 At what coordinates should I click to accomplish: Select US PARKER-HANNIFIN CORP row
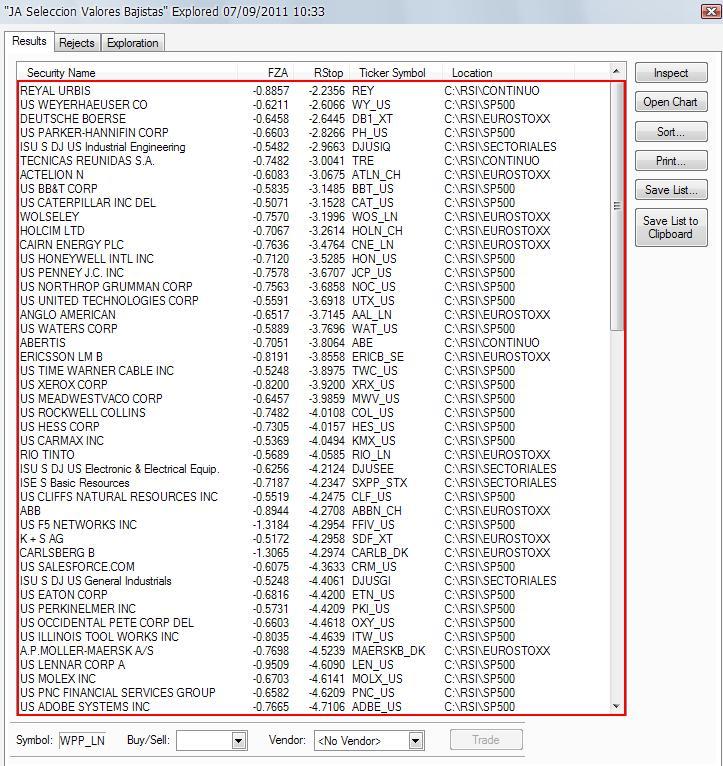point(314,133)
